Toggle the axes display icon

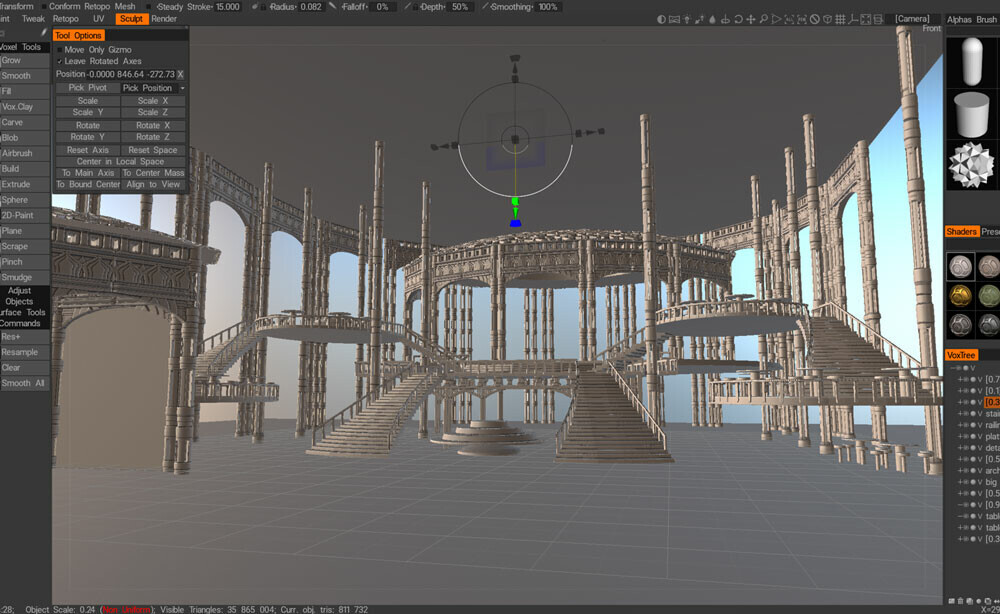point(853,20)
